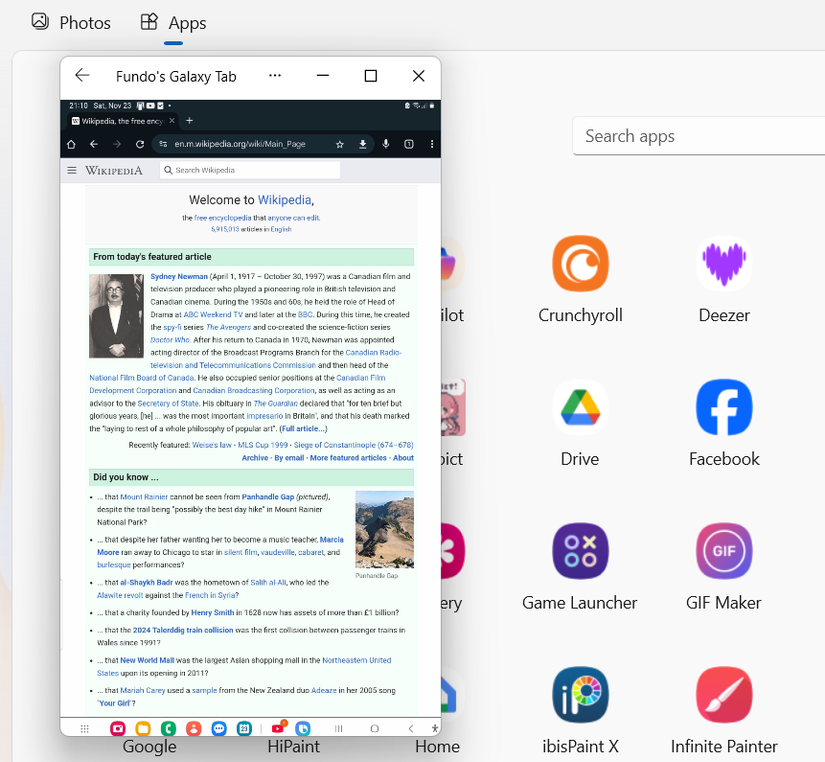Open Facebook from the apps grid
This screenshot has width=825, height=762.
point(723,407)
